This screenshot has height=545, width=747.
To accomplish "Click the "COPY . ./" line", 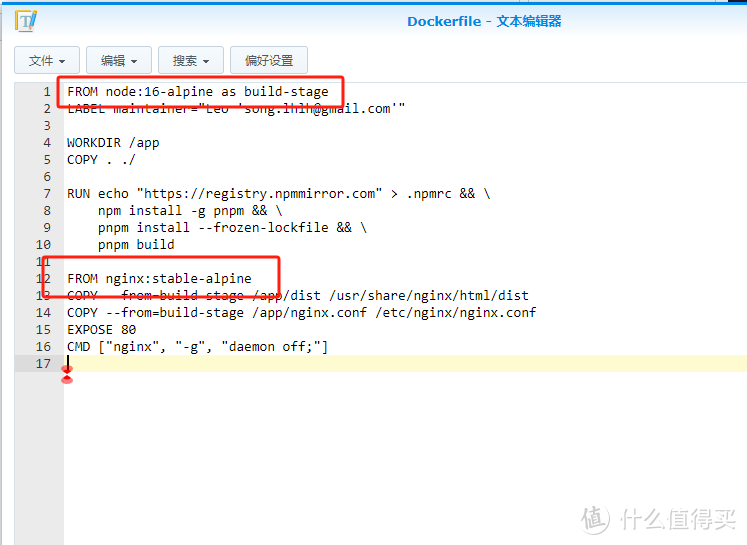I will tap(101, 160).
